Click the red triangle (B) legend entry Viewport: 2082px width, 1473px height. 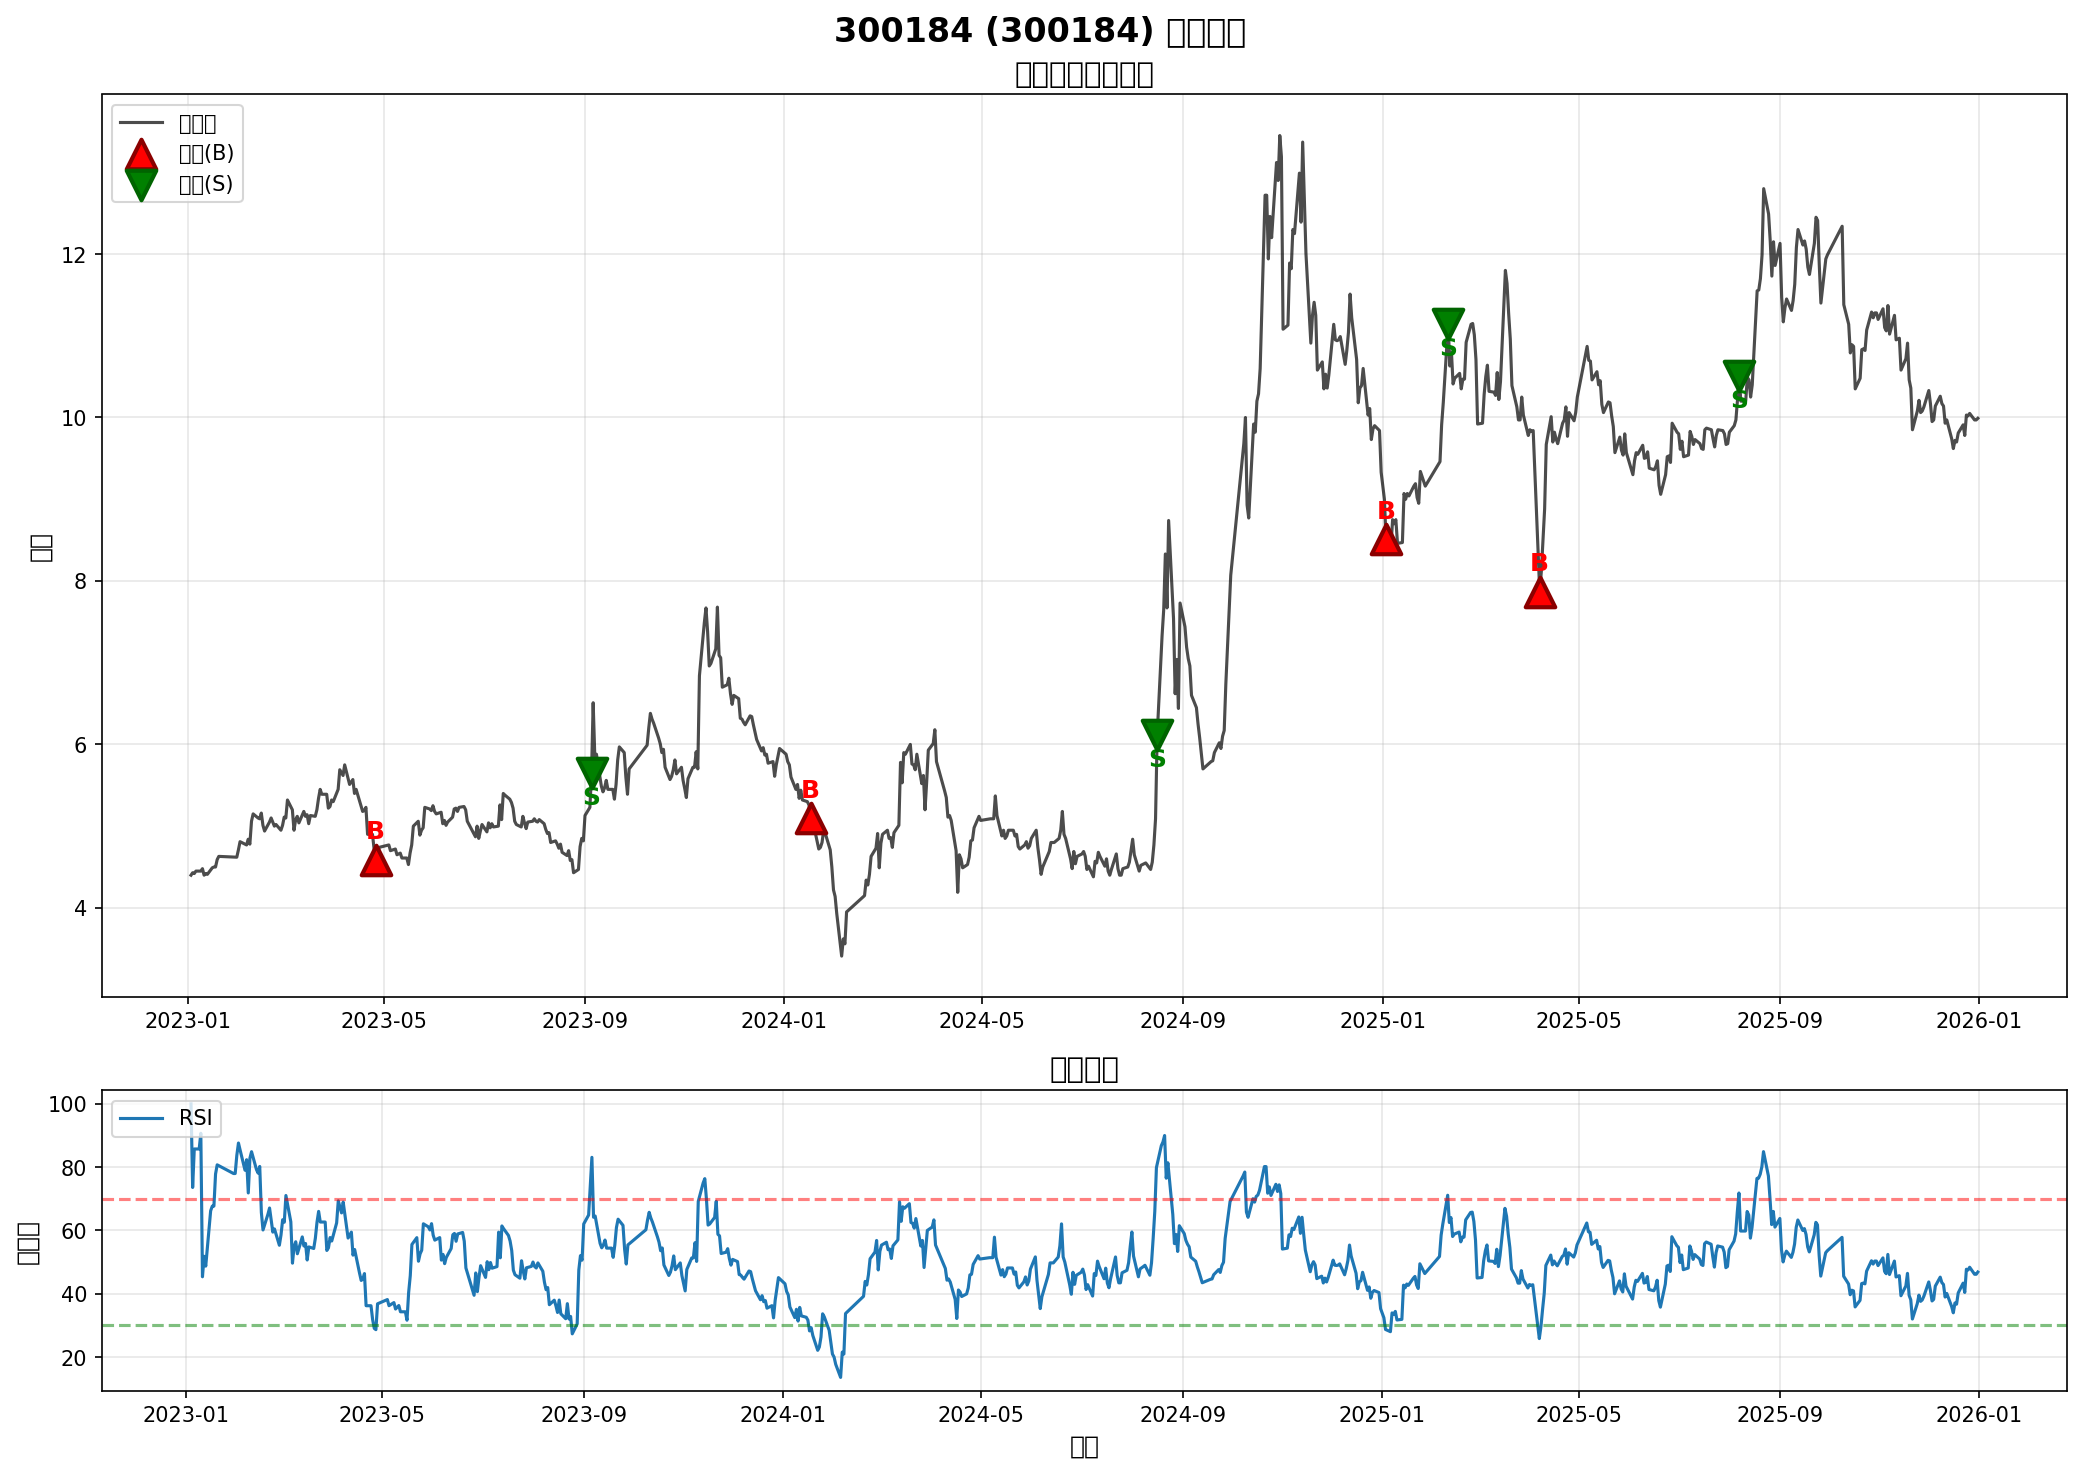tap(142, 154)
